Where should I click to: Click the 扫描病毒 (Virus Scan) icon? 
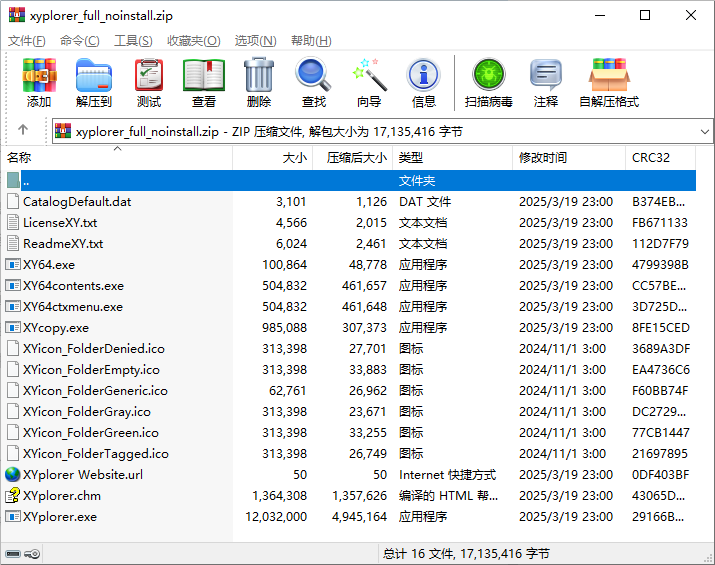pos(488,75)
